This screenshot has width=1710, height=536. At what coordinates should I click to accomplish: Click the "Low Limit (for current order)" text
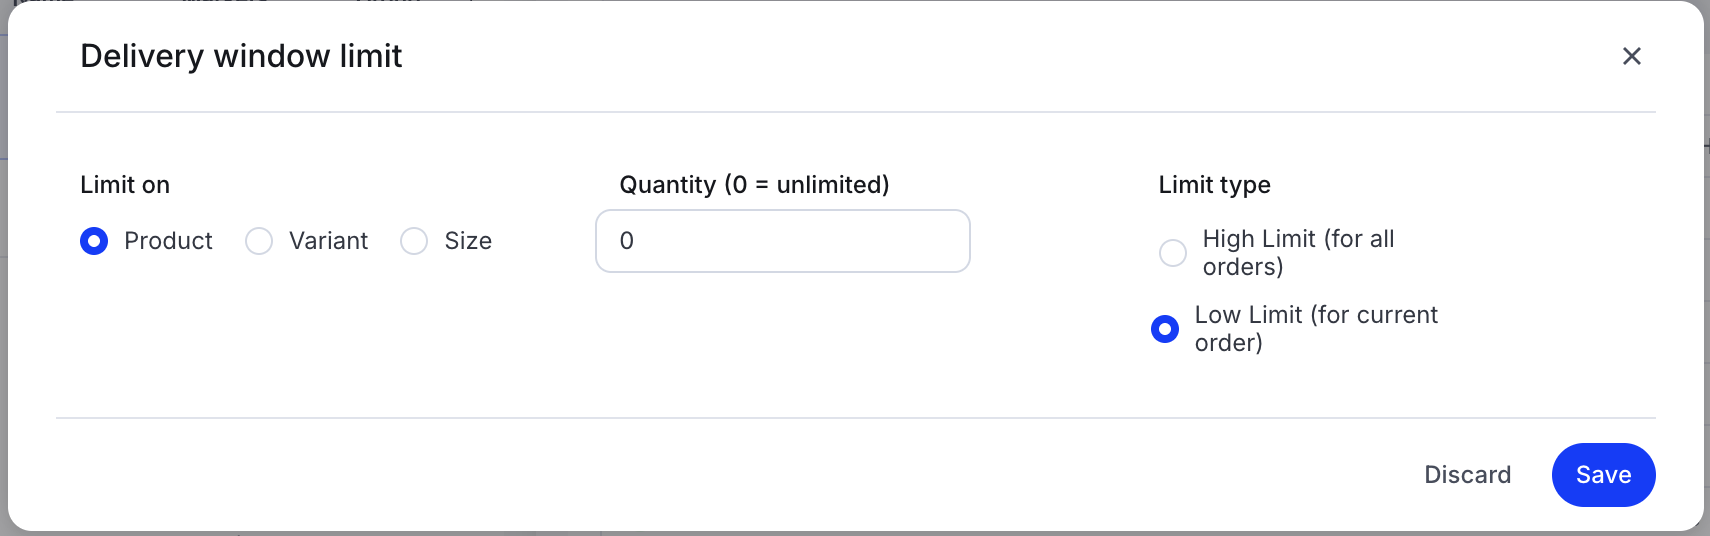1315,329
